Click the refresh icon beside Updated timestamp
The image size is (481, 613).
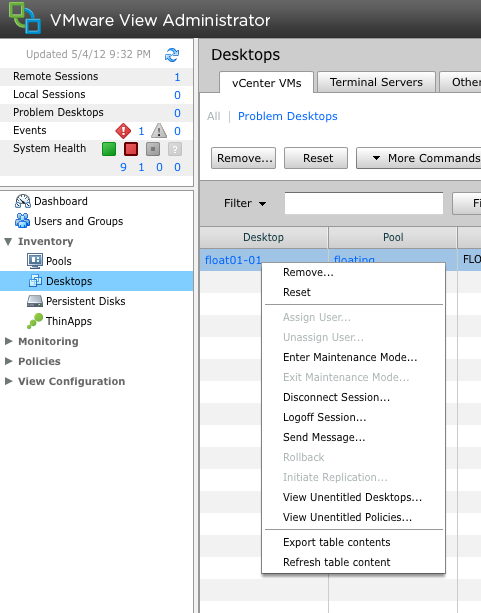172,55
